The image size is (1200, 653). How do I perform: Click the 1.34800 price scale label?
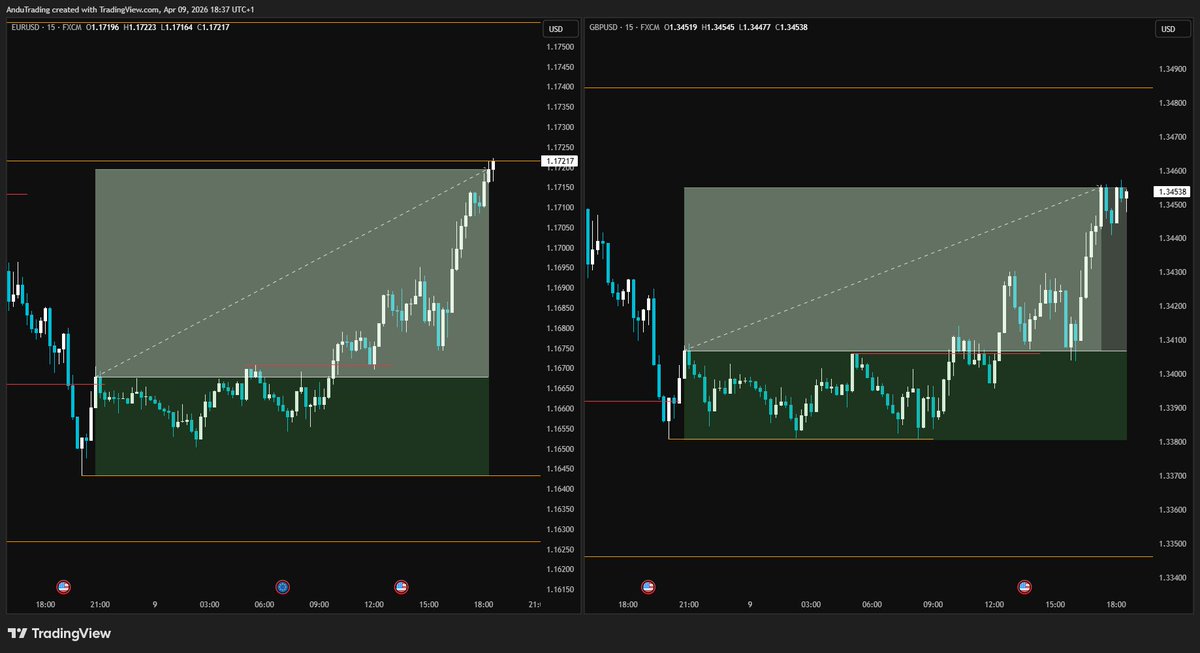(x=1172, y=103)
